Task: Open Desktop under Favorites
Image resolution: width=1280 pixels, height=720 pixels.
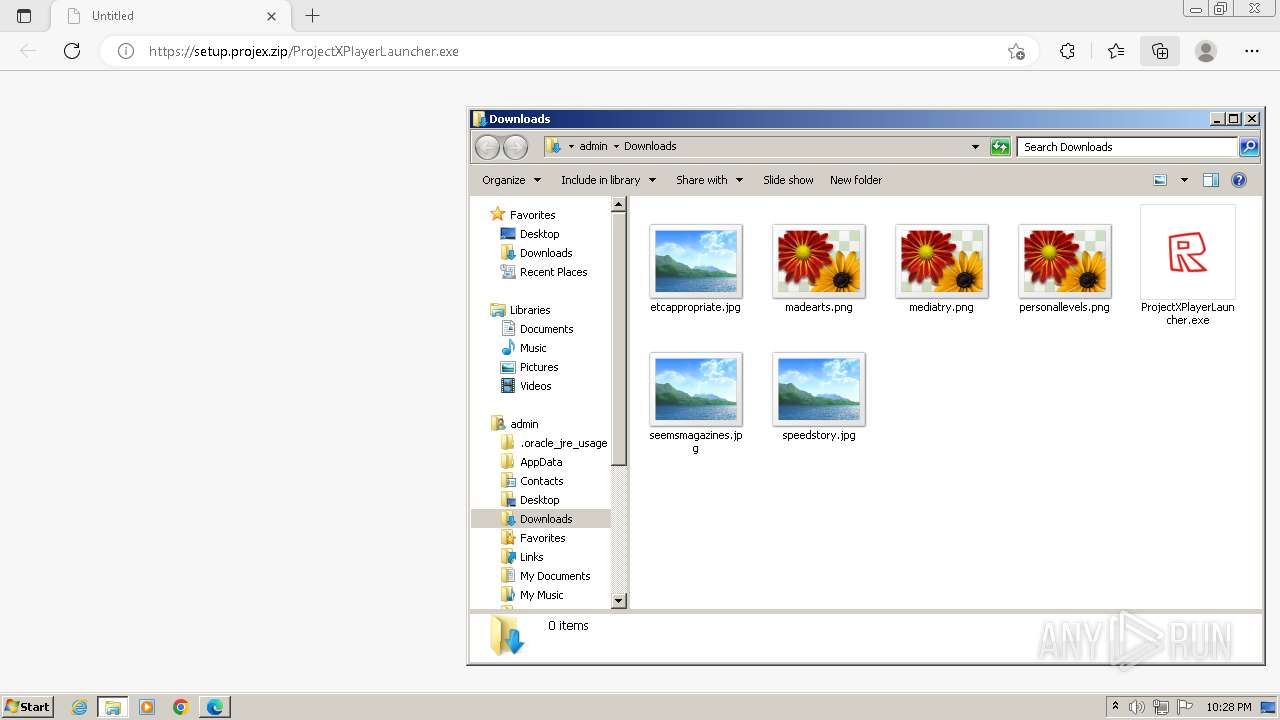Action: 539,234
